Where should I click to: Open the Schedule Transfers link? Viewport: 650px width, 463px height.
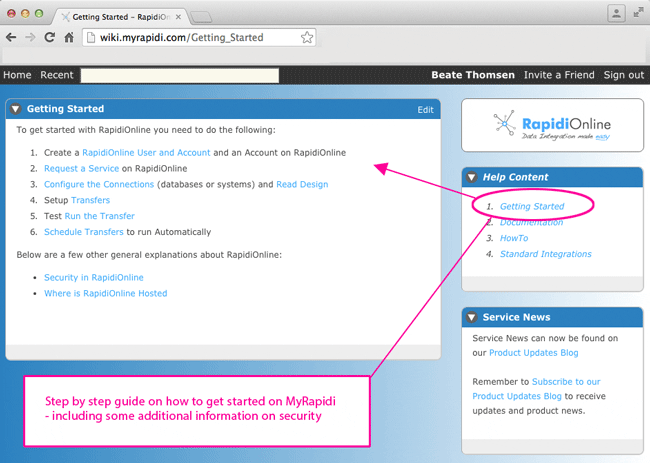pos(84,232)
